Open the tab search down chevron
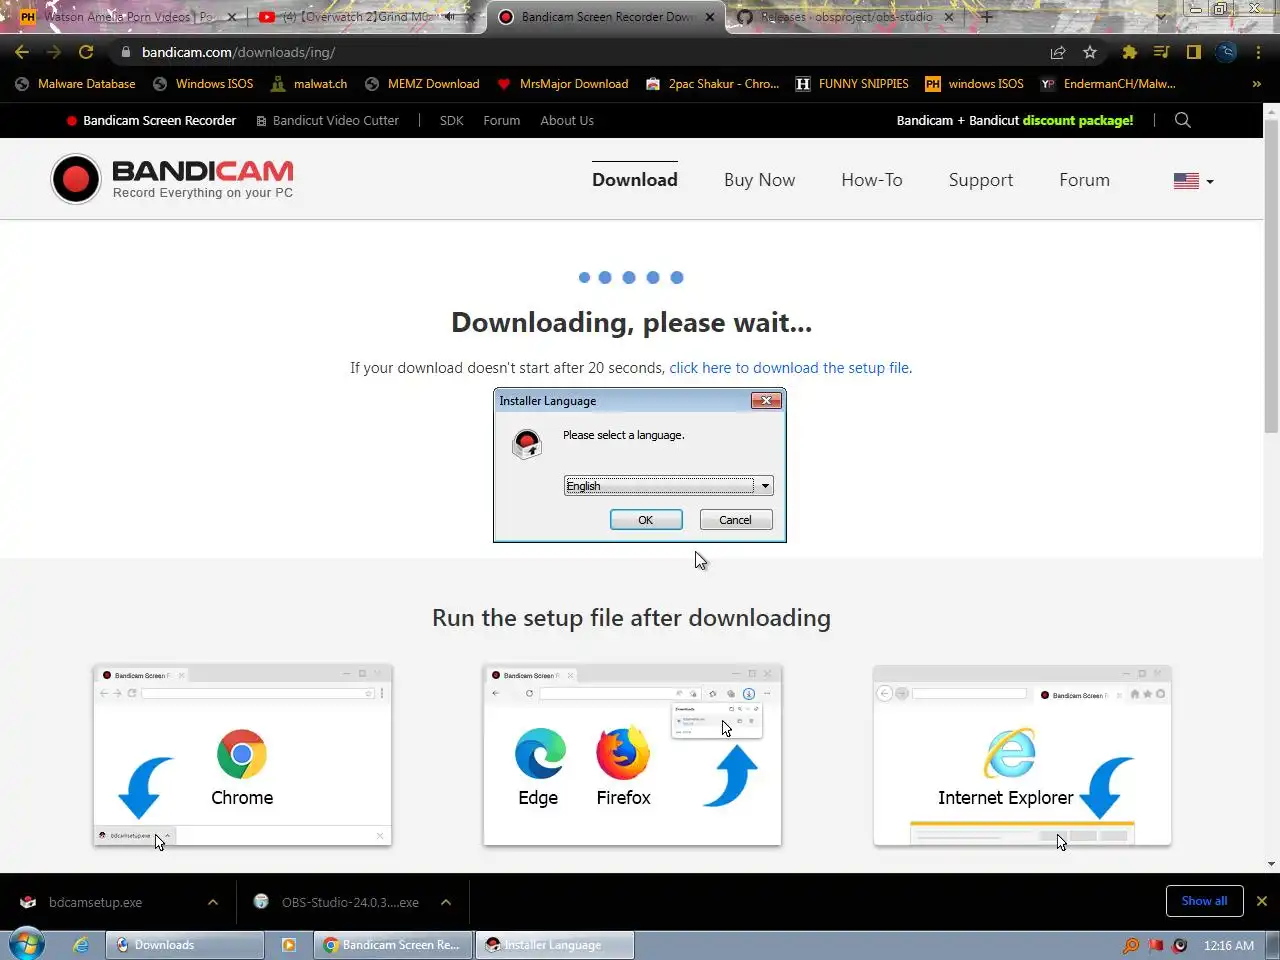 pyautogui.click(x=1160, y=17)
